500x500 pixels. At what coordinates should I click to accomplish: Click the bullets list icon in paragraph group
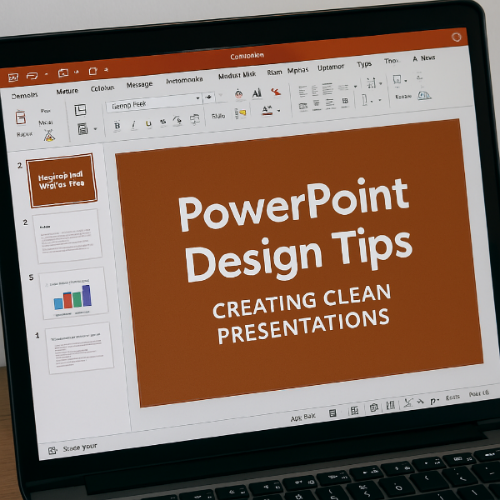click(x=302, y=91)
